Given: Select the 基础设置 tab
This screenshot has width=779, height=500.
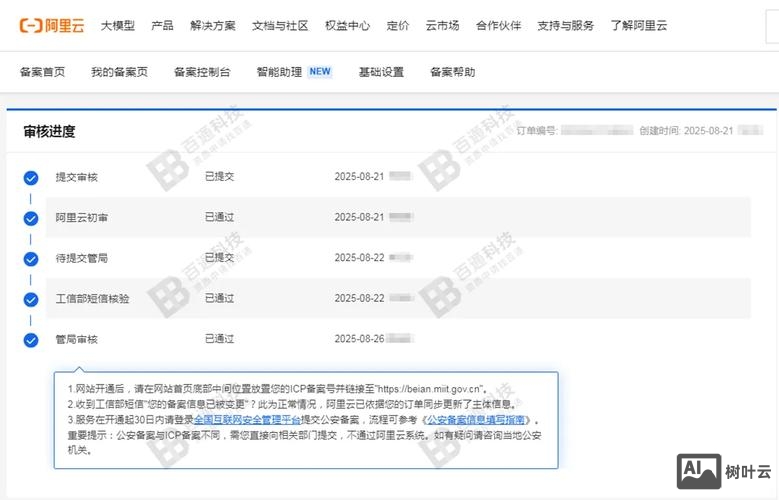Looking at the screenshot, I should click(x=382, y=72).
